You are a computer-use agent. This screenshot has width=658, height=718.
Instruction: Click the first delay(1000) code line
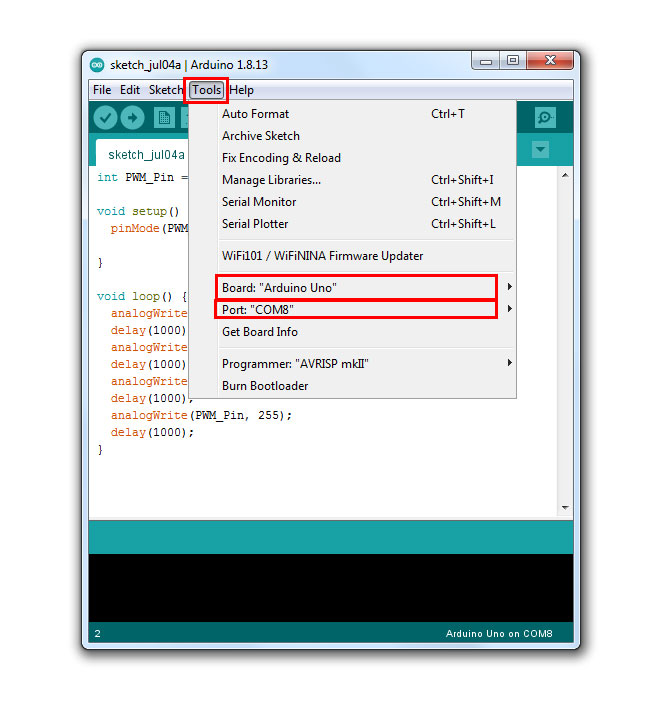[x=149, y=330]
